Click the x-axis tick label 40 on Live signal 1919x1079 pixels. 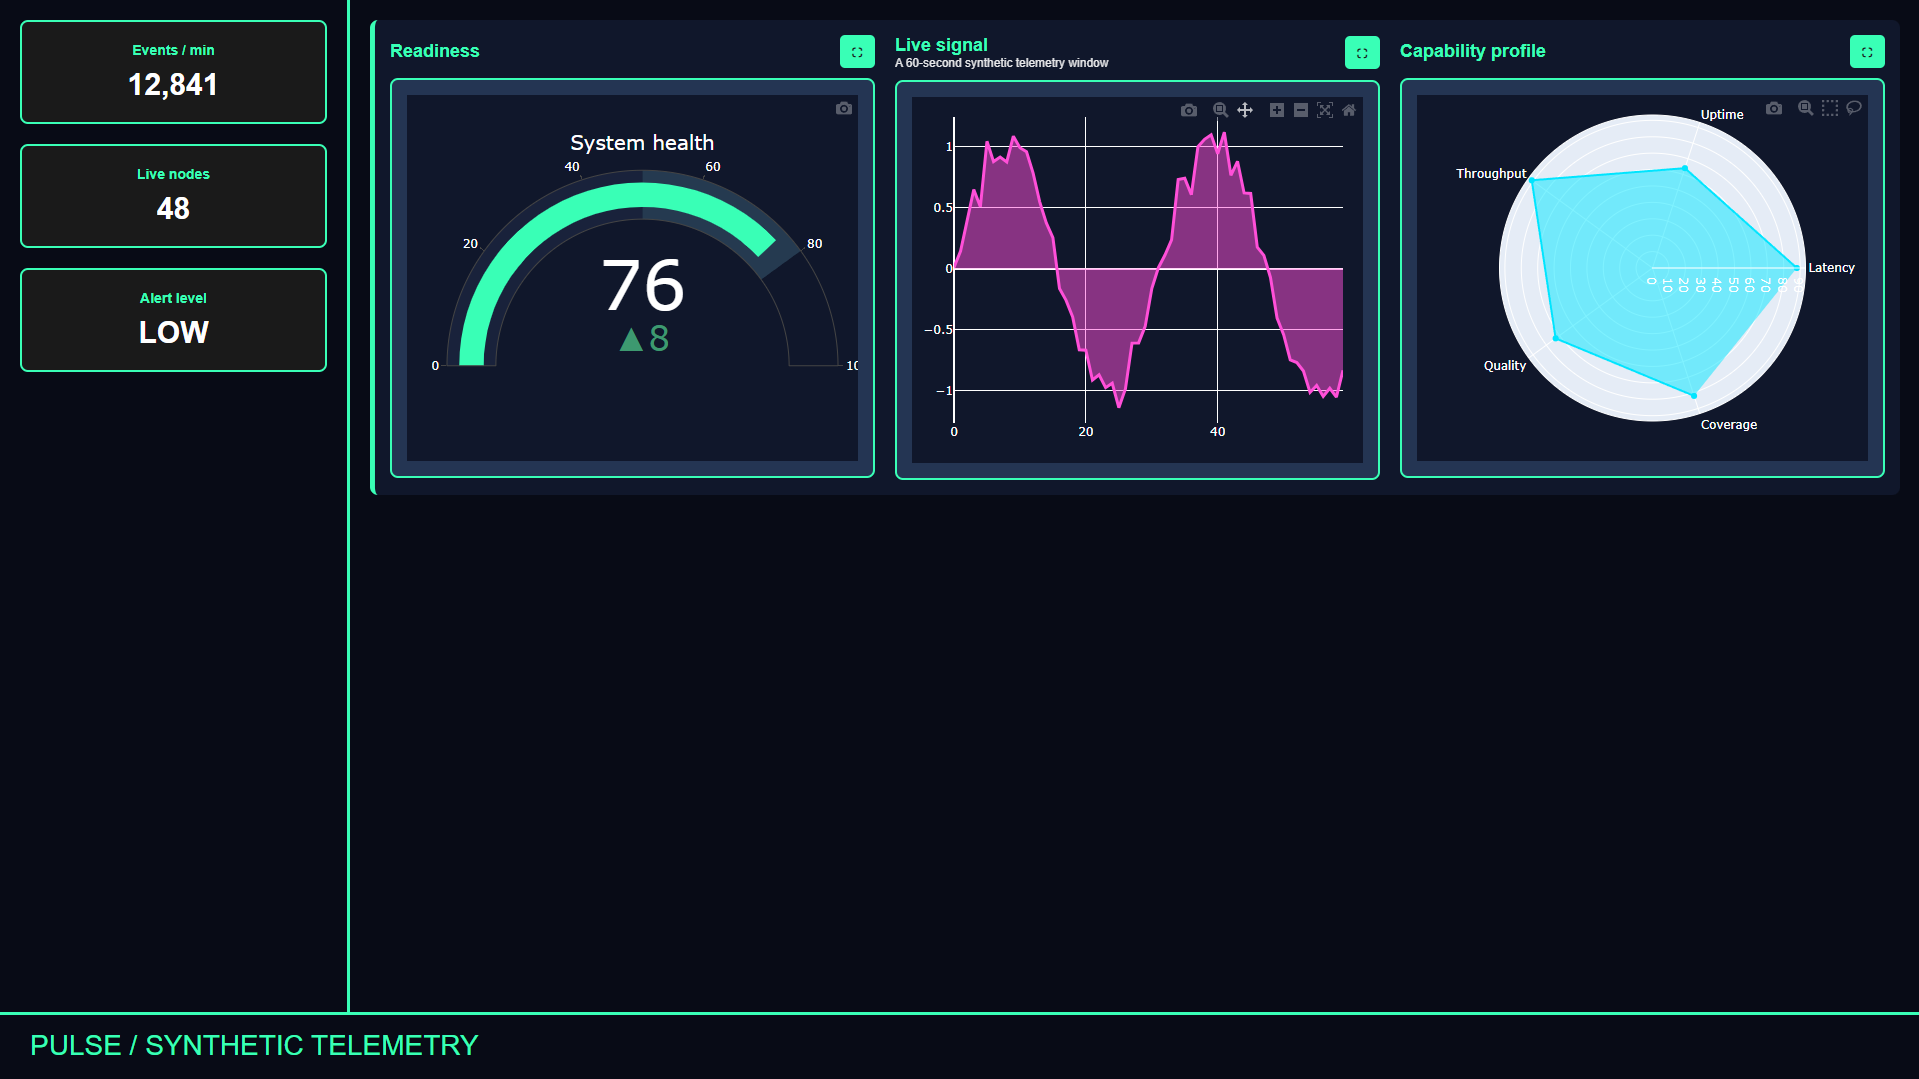1217,432
